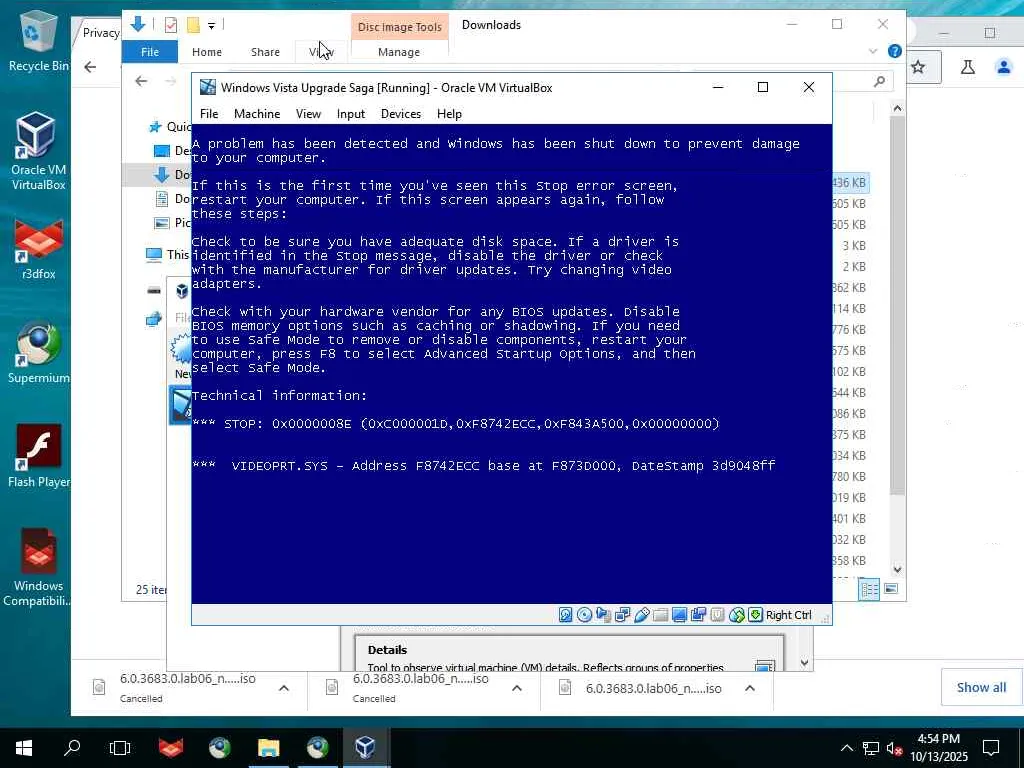This screenshot has width=1024, height=768.
Task: Click the VirtualBox VM window title bar icon
Action: [x=208, y=87]
